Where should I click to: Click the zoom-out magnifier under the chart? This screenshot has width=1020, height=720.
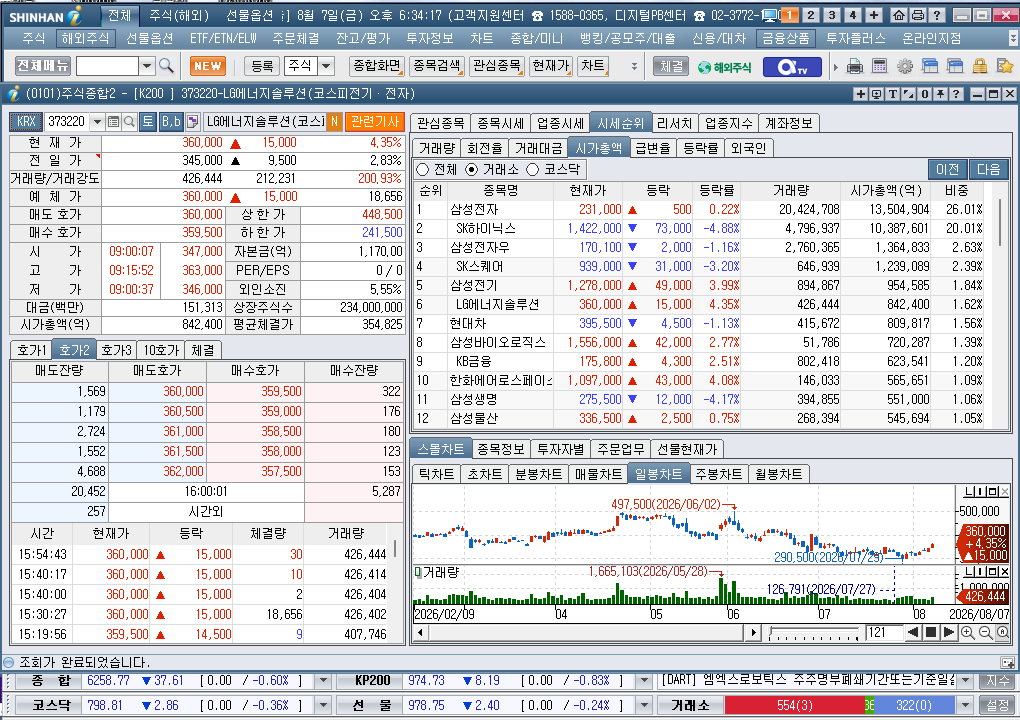point(986,632)
